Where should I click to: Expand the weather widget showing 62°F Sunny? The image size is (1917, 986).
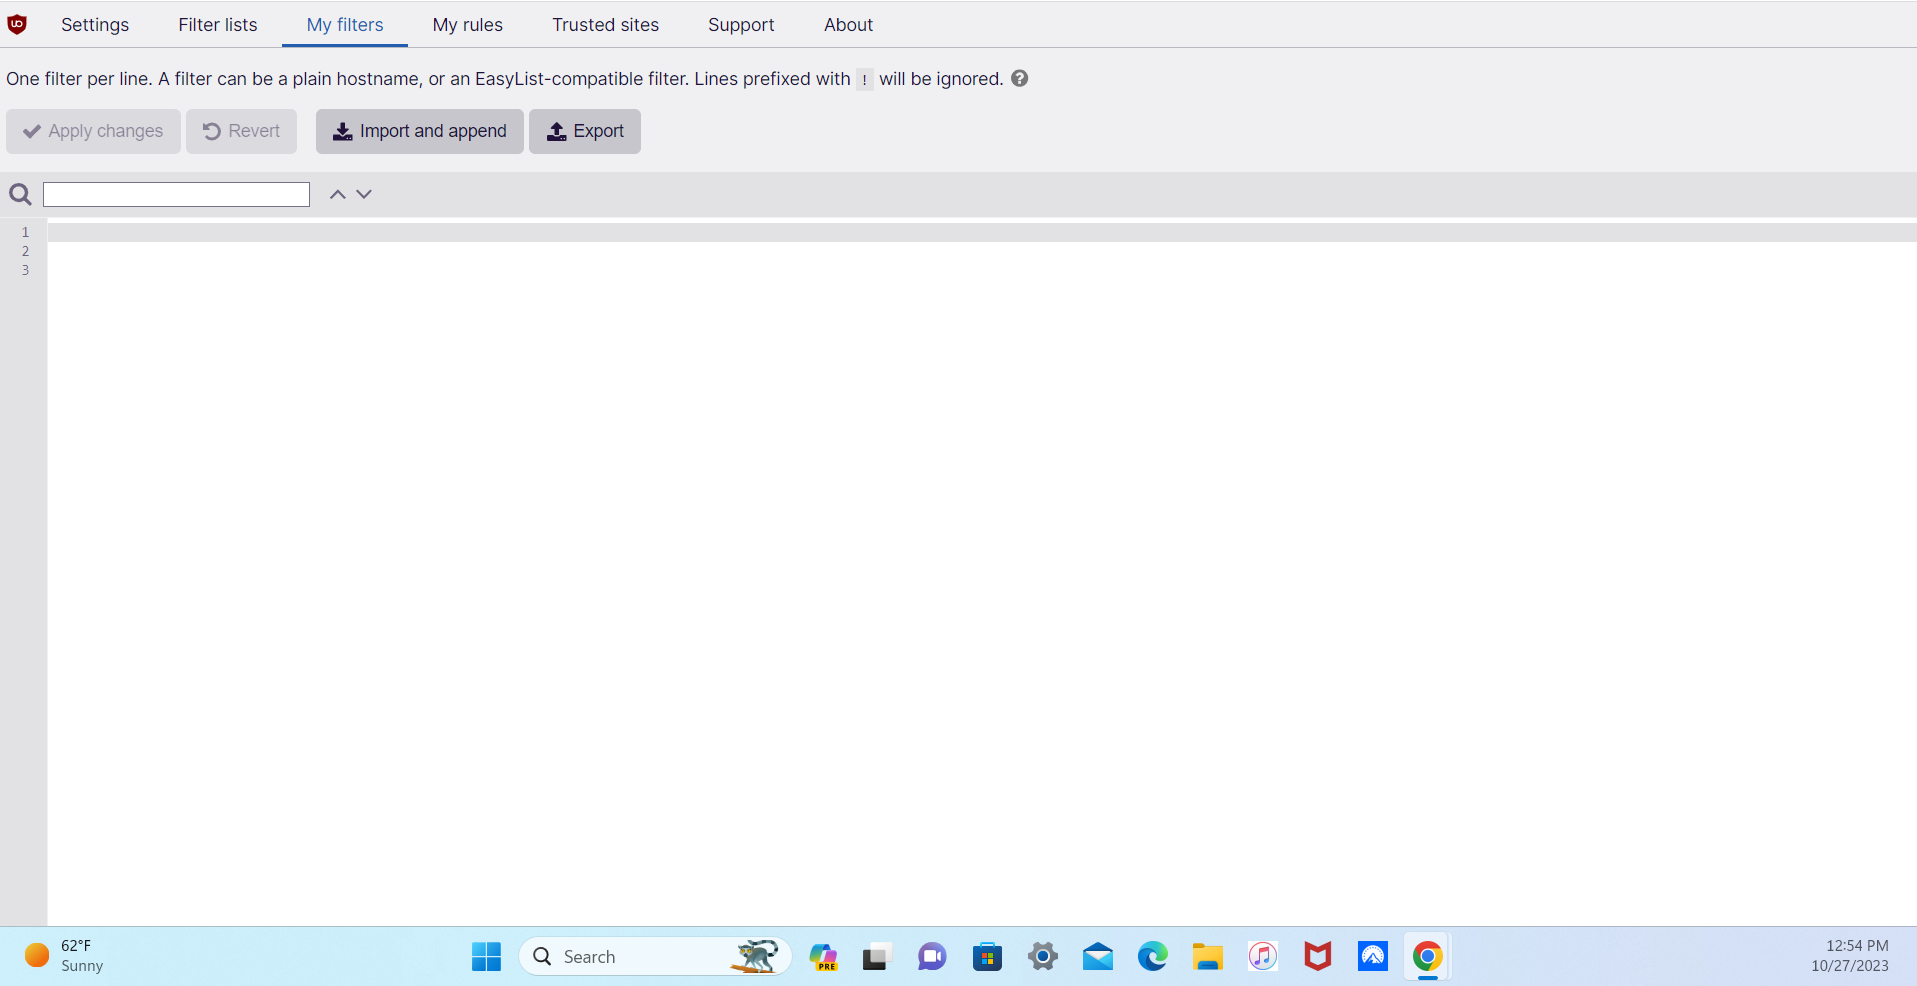(x=60, y=956)
